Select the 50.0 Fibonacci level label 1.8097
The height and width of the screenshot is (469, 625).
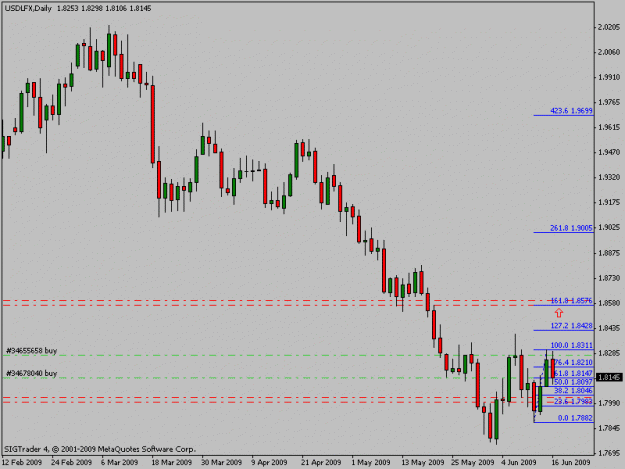tap(574, 382)
